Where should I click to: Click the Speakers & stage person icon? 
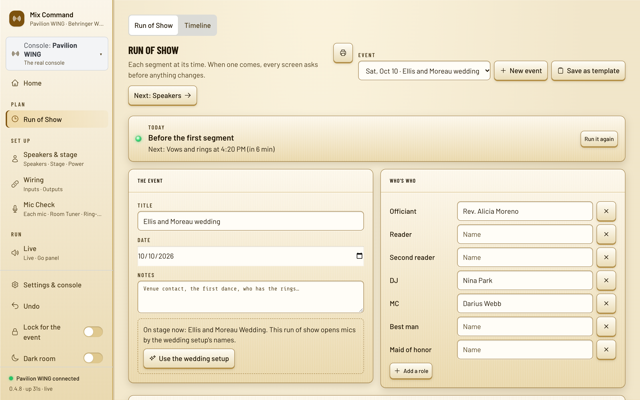[x=15, y=159]
